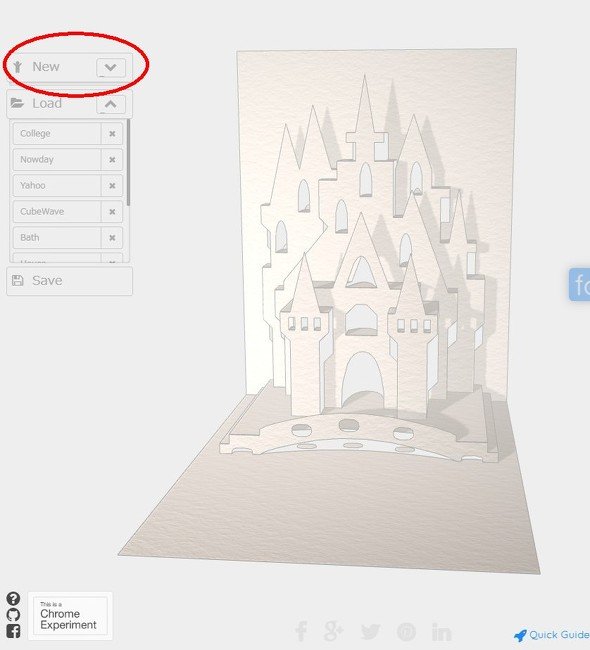The height and width of the screenshot is (650, 590).
Task: Click the Save floppy disk icon
Action: click(17, 281)
